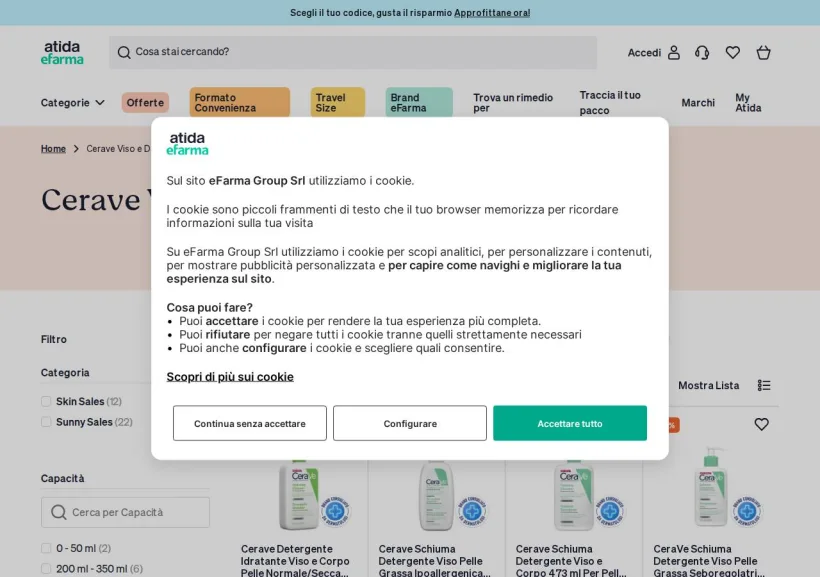Expand the Categorie dropdown menu
820x577 pixels.
point(73,103)
